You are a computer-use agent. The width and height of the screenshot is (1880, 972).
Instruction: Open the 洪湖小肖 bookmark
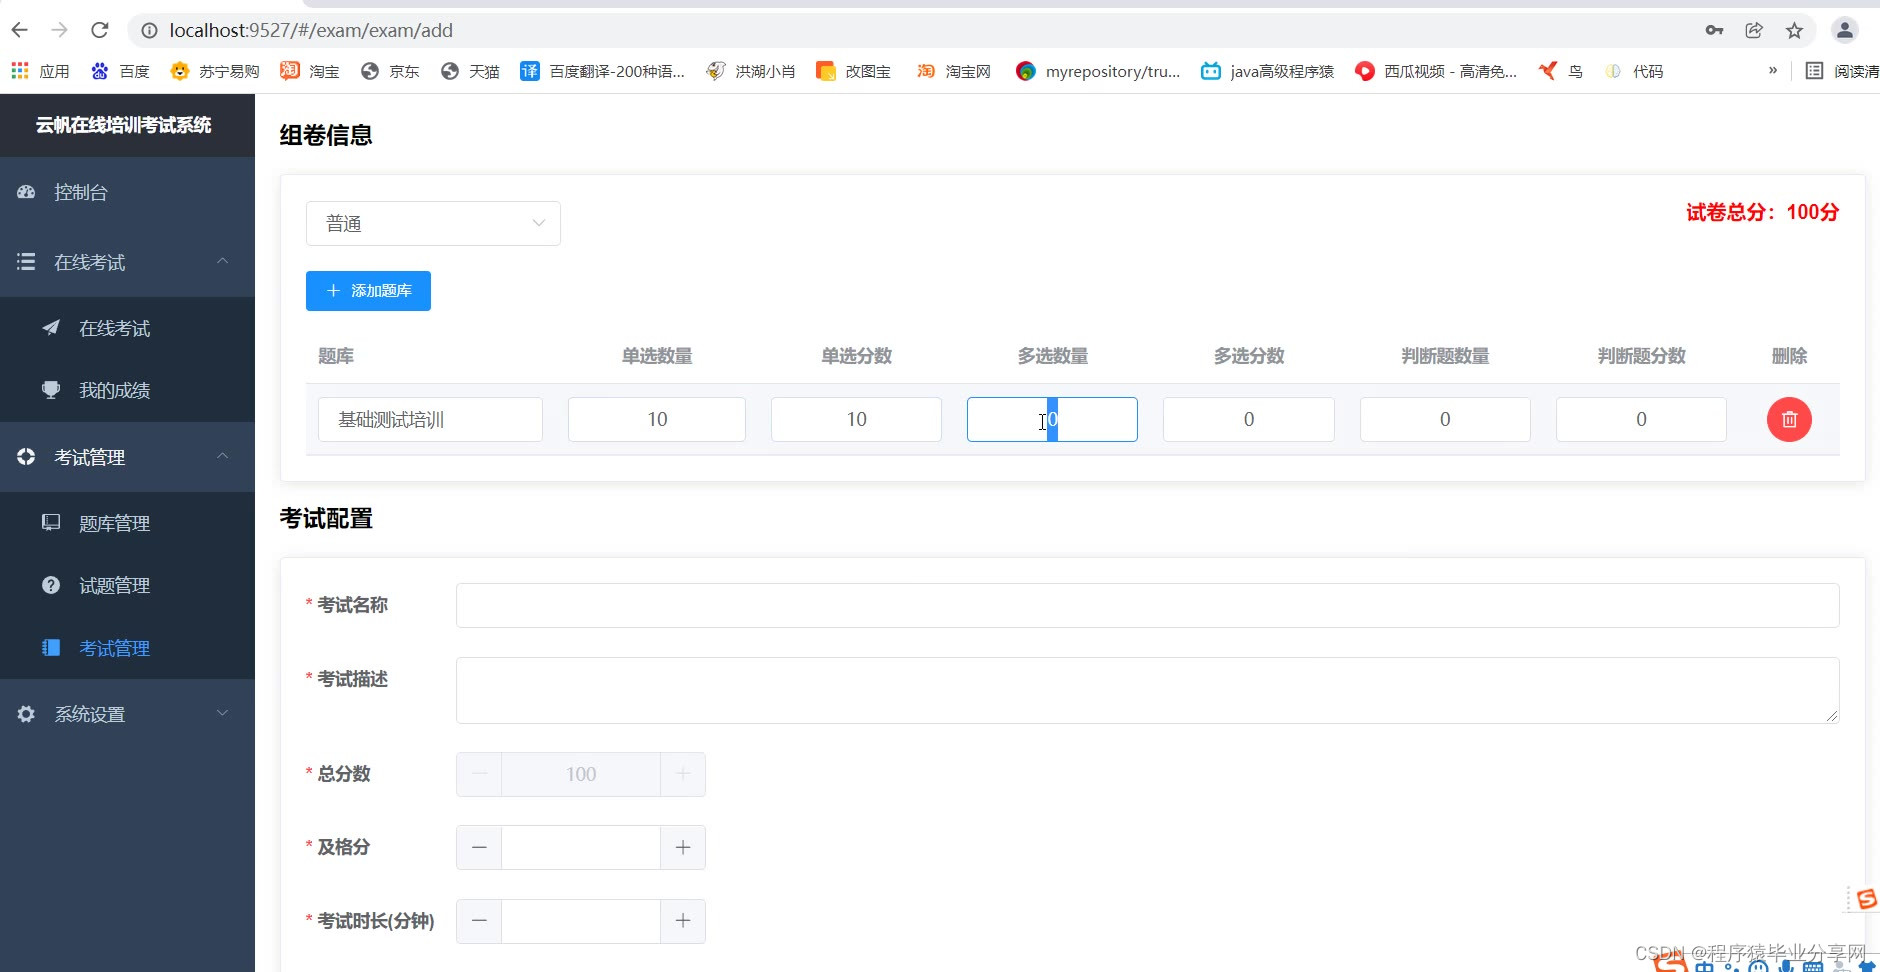(750, 71)
